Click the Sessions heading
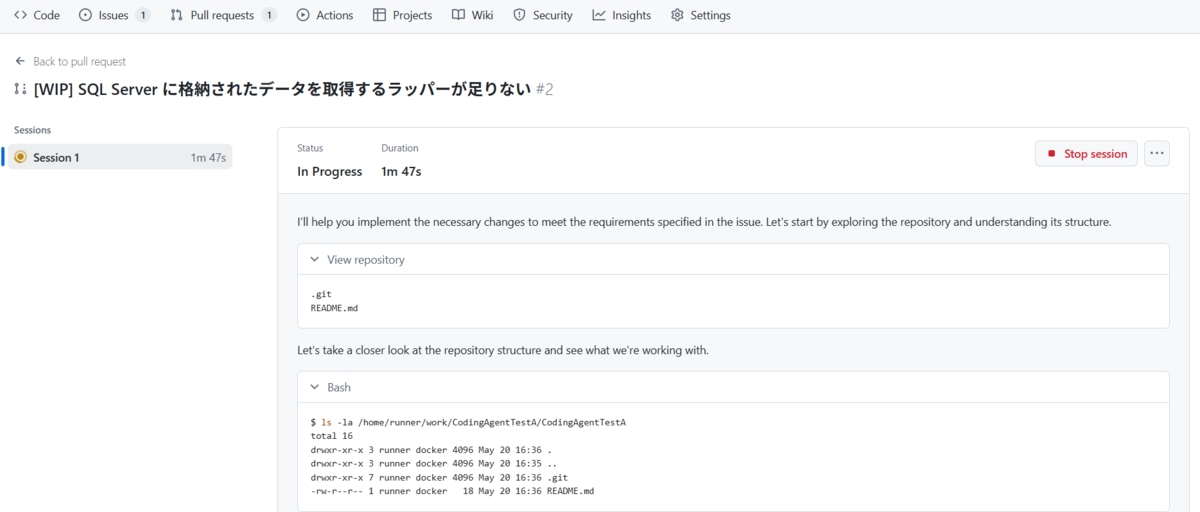This screenshot has width=1200, height=512. (x=33, y=130)
